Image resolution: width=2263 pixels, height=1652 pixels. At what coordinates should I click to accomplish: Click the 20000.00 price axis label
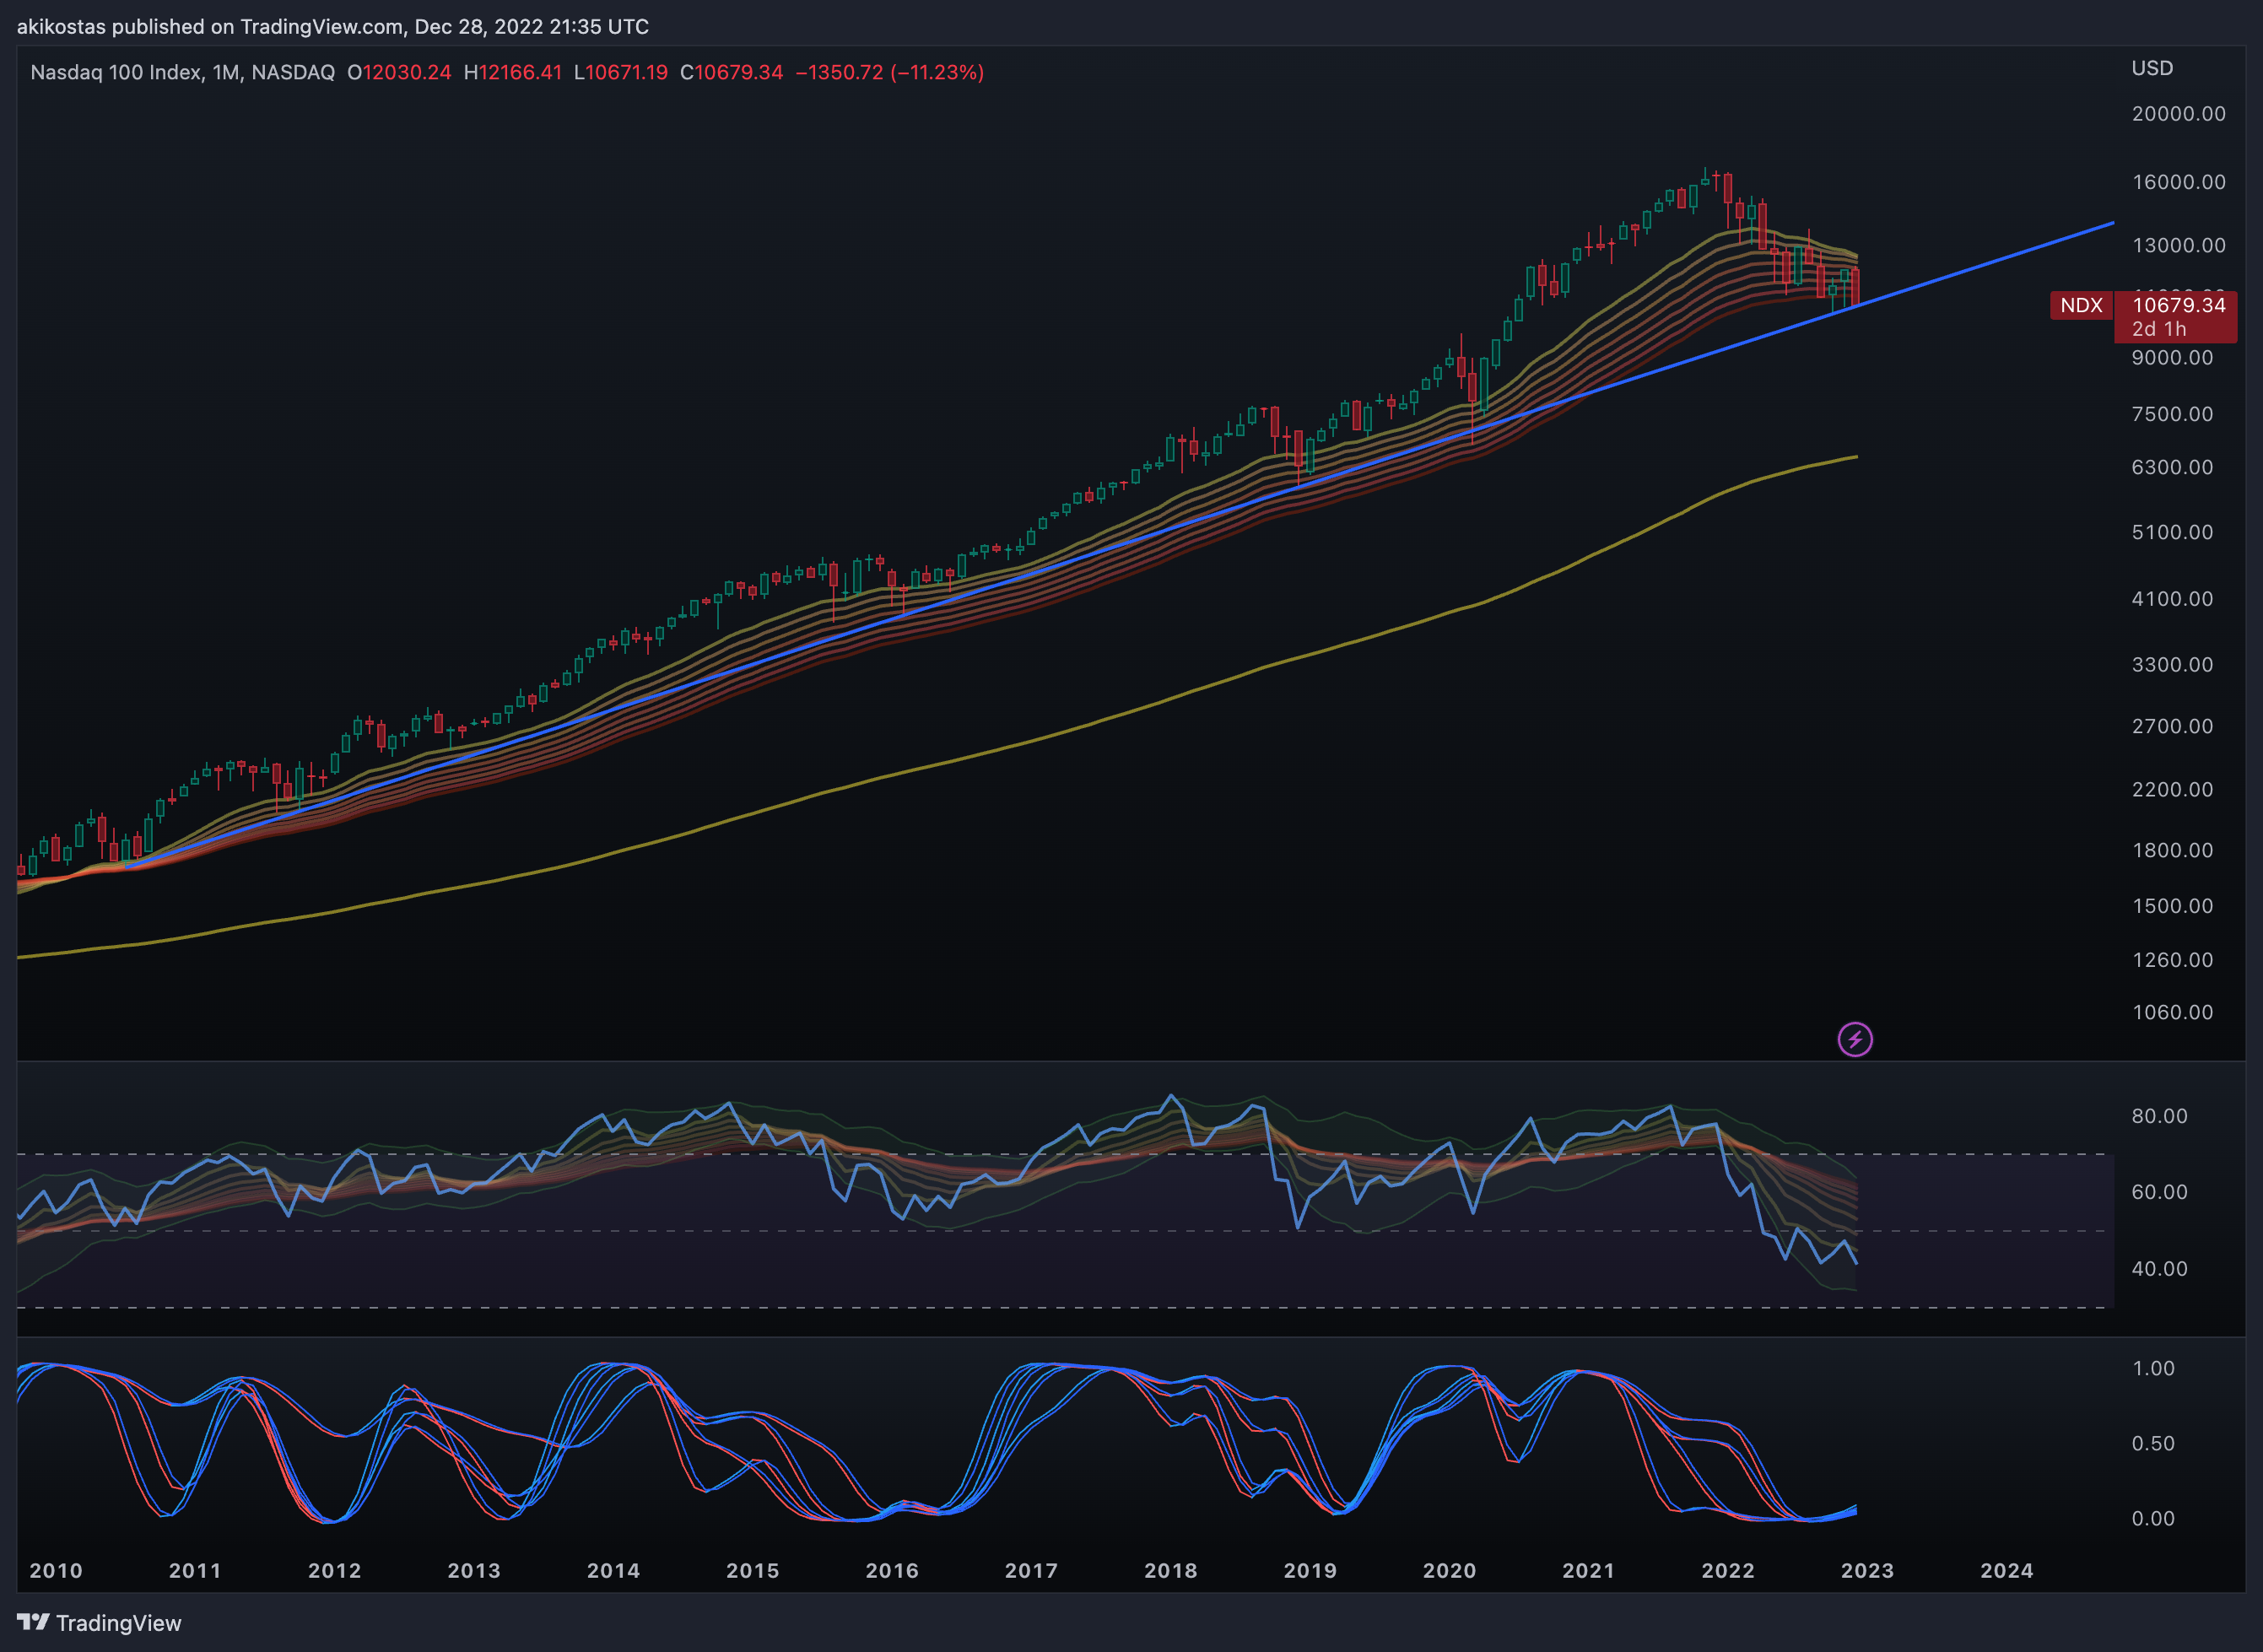coord(2179,114)
